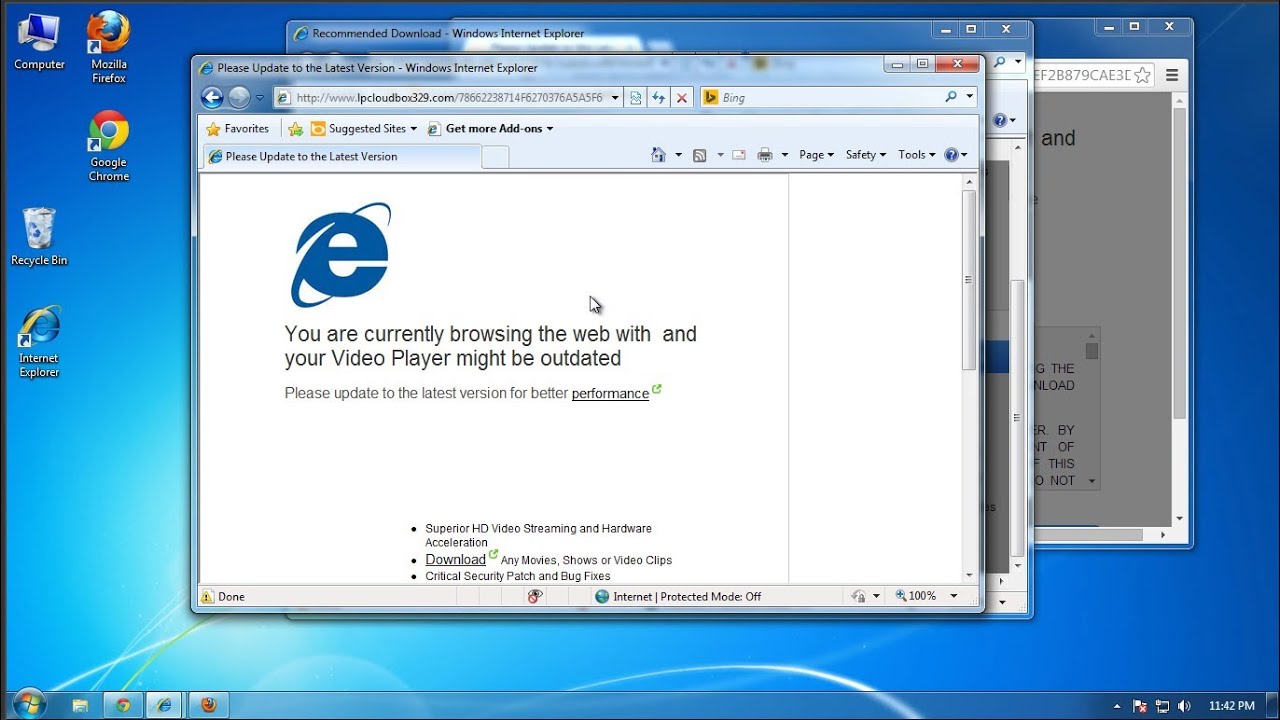Viewport: 1280px width, 720px height.
Task: Expand the Bing search provider dropdown
Action: [x=969, y=97]
